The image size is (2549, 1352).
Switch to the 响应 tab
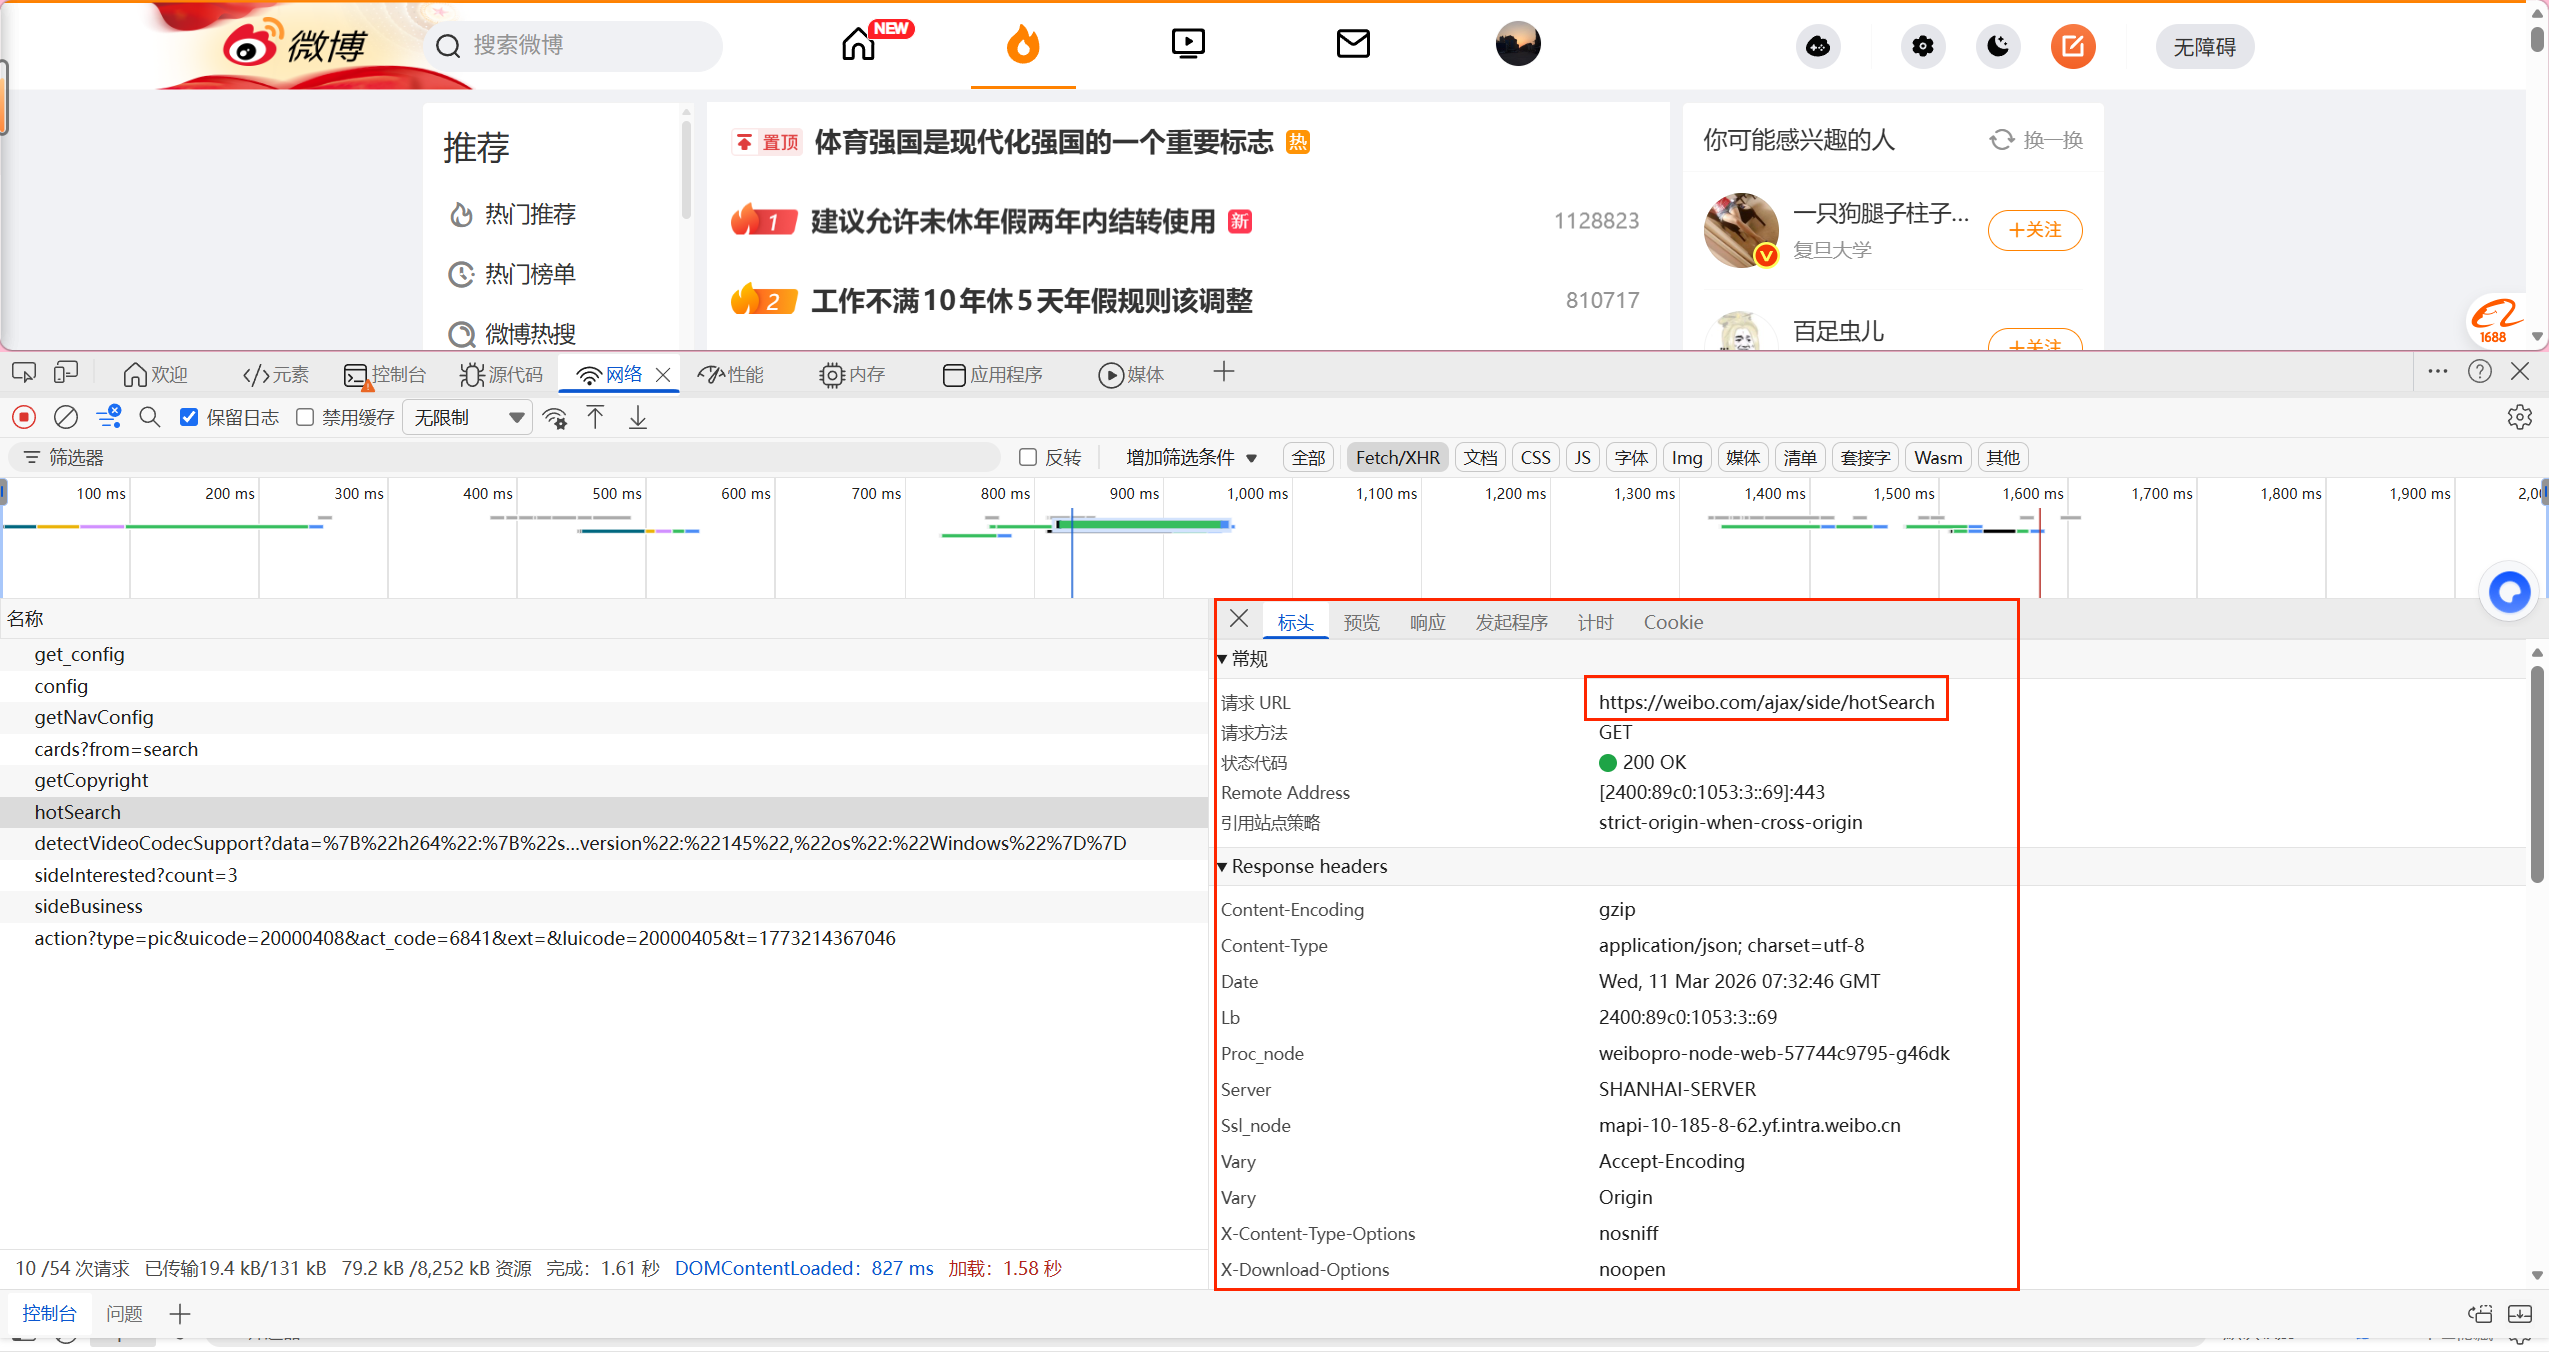(1427, 622)
